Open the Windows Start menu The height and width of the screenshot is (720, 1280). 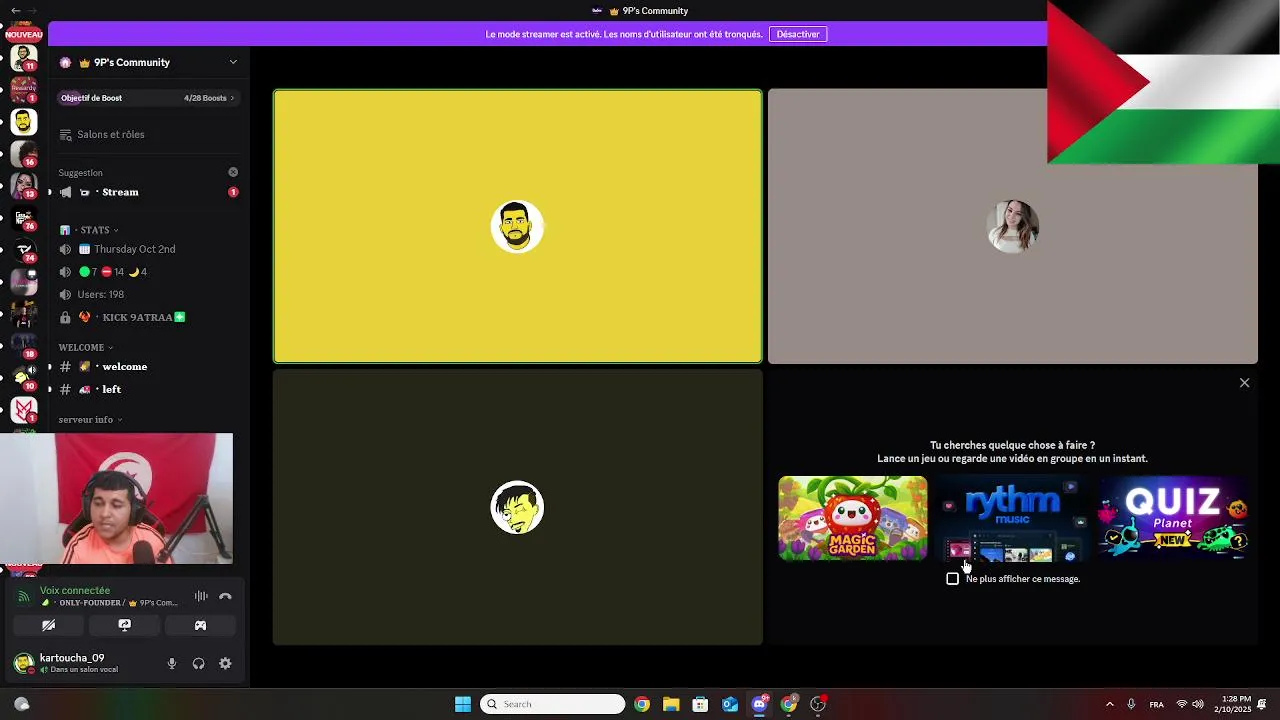(x=463, y=704)
